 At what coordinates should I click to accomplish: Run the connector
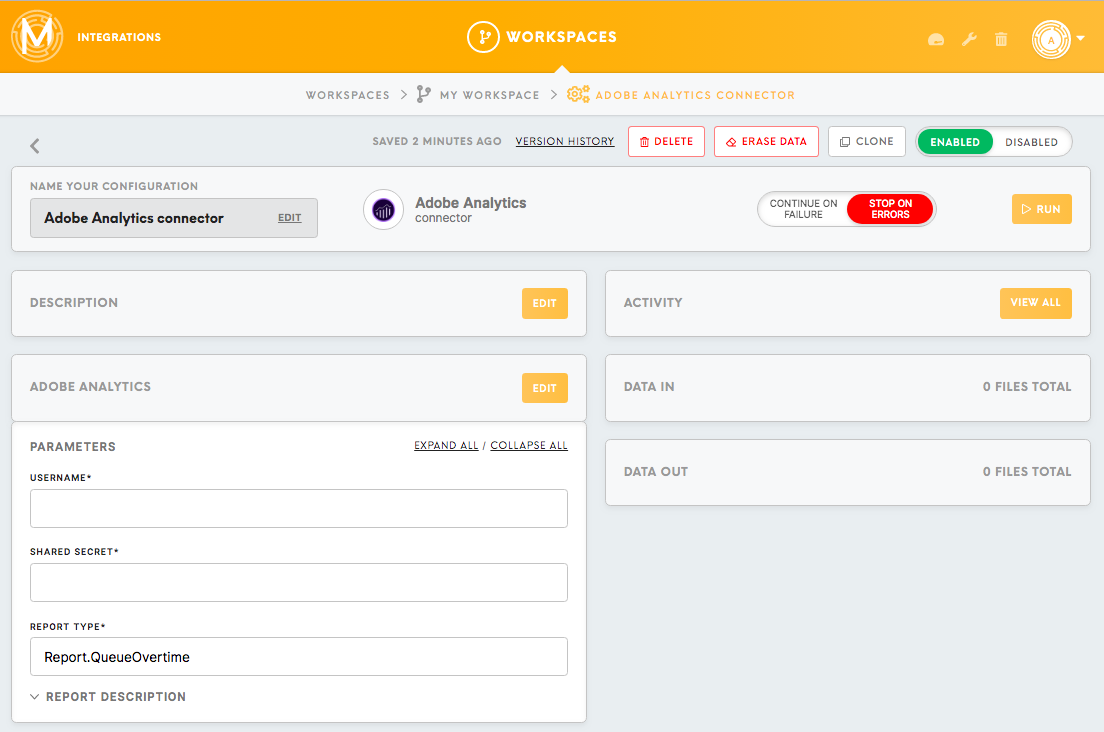(1041, 209)
